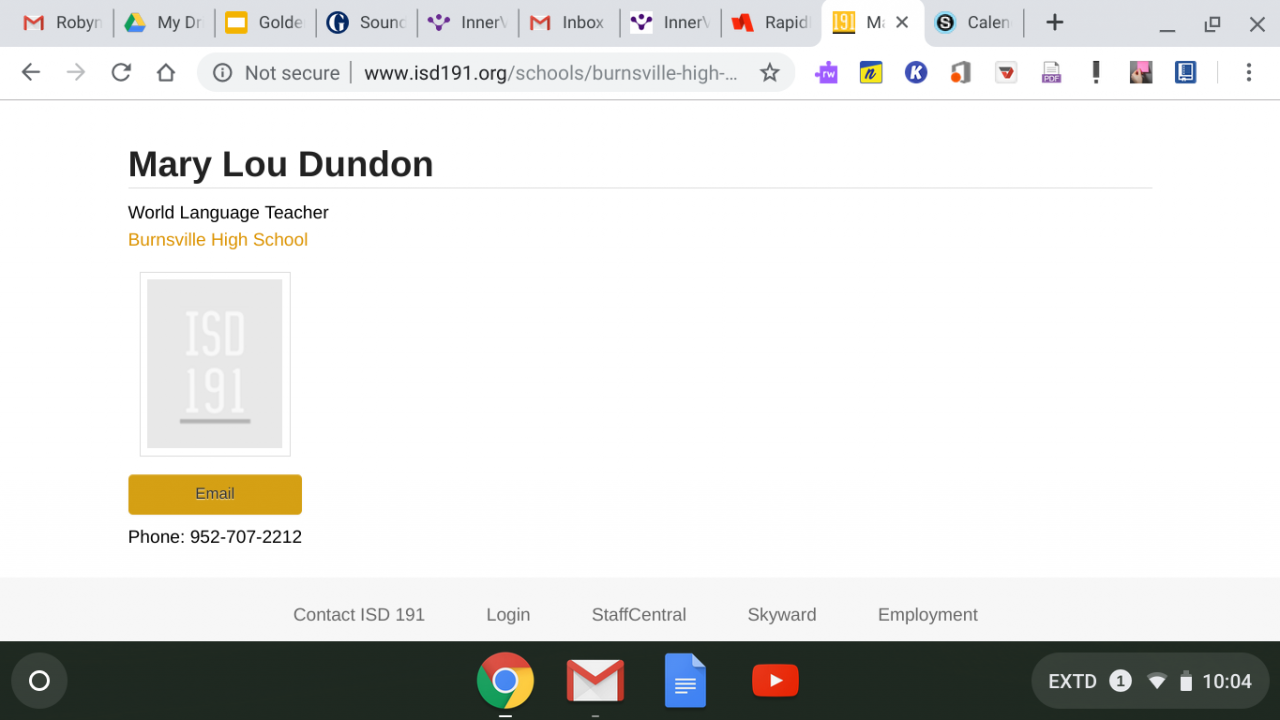Open the purple rw puzzle extension
1280x720 pixels.
[x=826, y=72]
